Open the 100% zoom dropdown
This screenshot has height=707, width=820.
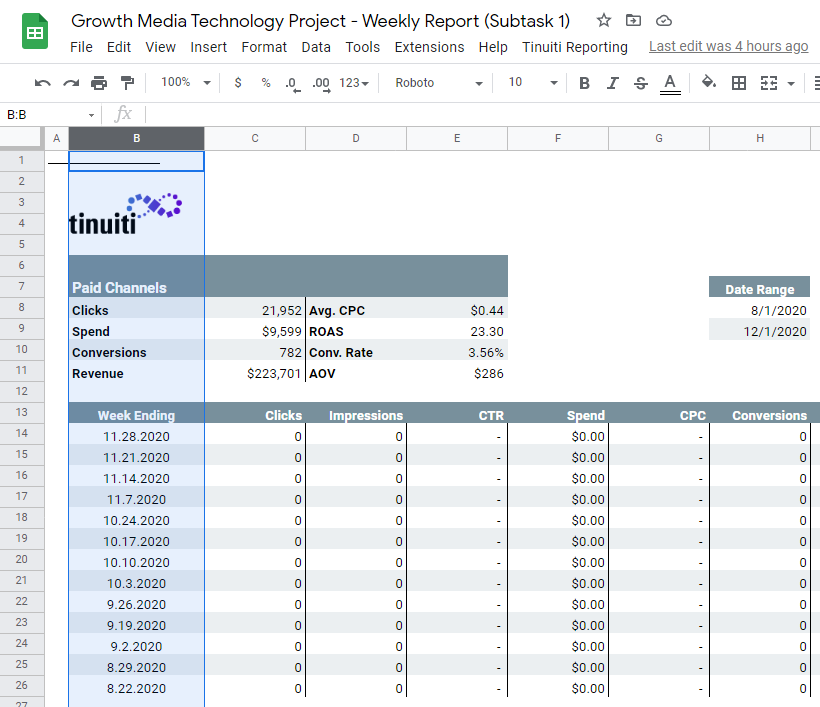coord(186,83)
